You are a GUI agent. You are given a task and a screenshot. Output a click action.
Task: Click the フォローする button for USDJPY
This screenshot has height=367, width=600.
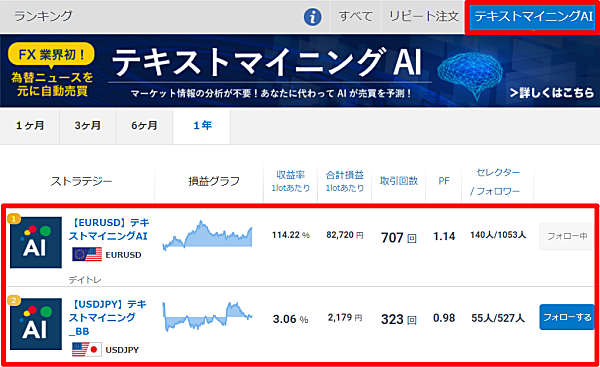tap(567, 317)
